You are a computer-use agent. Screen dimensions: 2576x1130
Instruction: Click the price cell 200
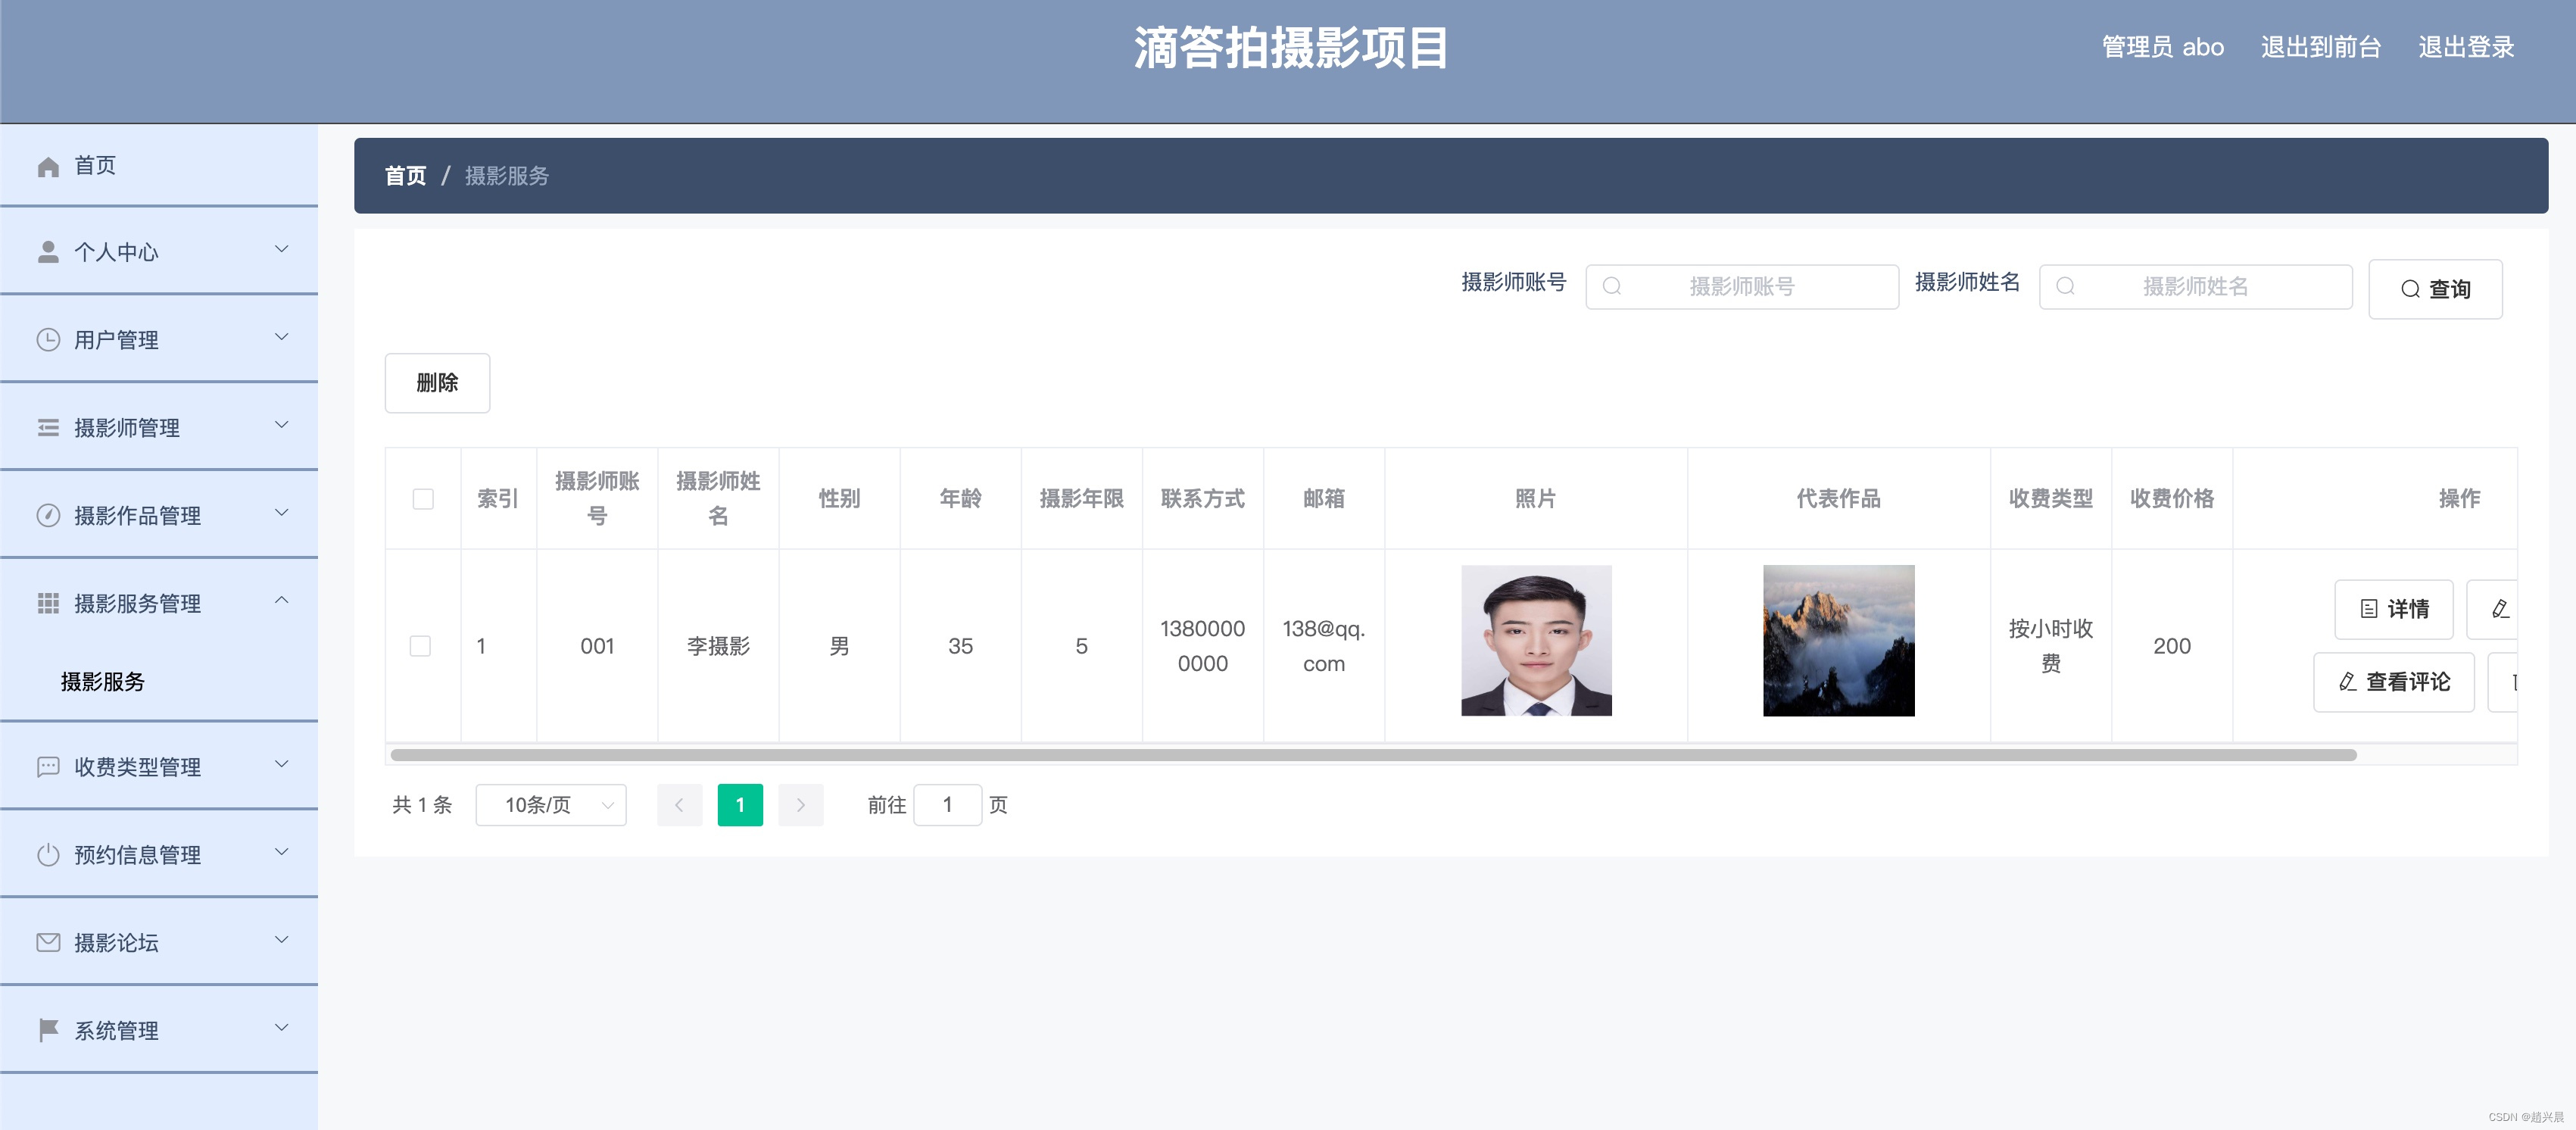(x=2171, y=646)
